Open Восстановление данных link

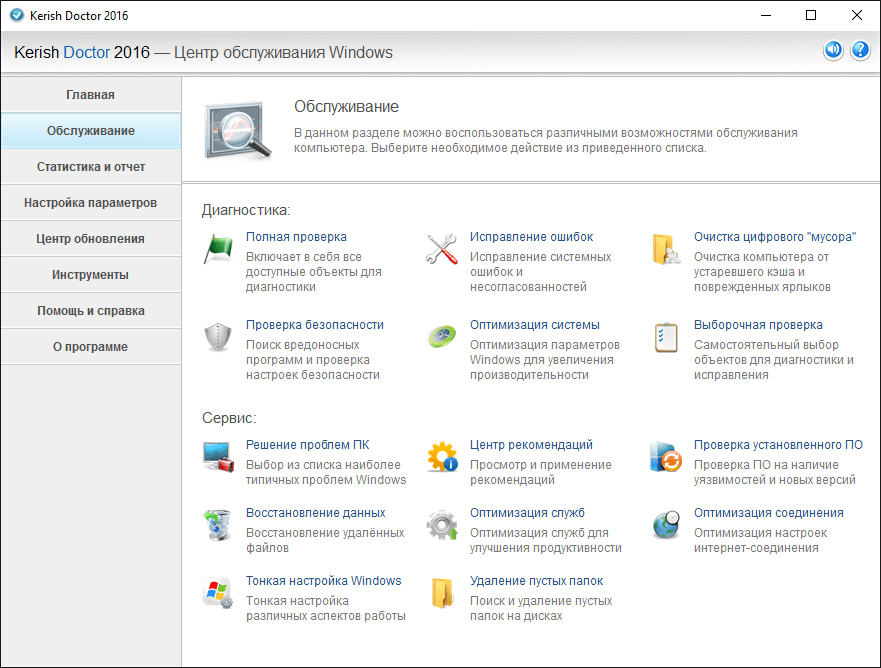(315, 512)
